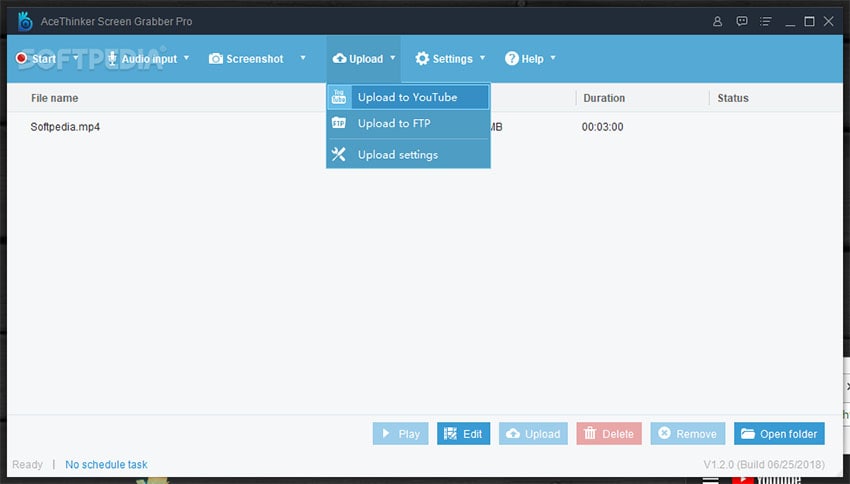Click the tools icon beside Upload settings
The height and width of the screenshot is (484, 850).
339,154
